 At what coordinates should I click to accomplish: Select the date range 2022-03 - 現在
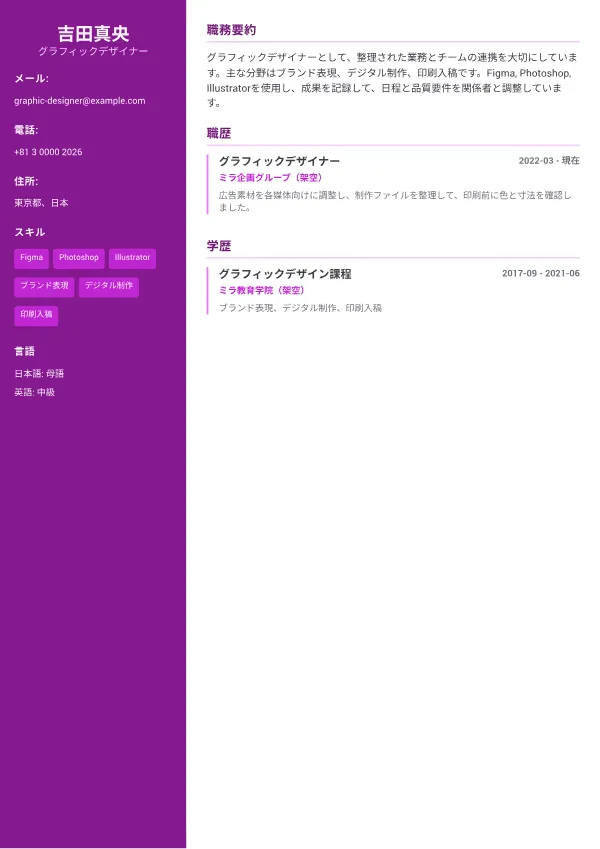pos(549,161)
